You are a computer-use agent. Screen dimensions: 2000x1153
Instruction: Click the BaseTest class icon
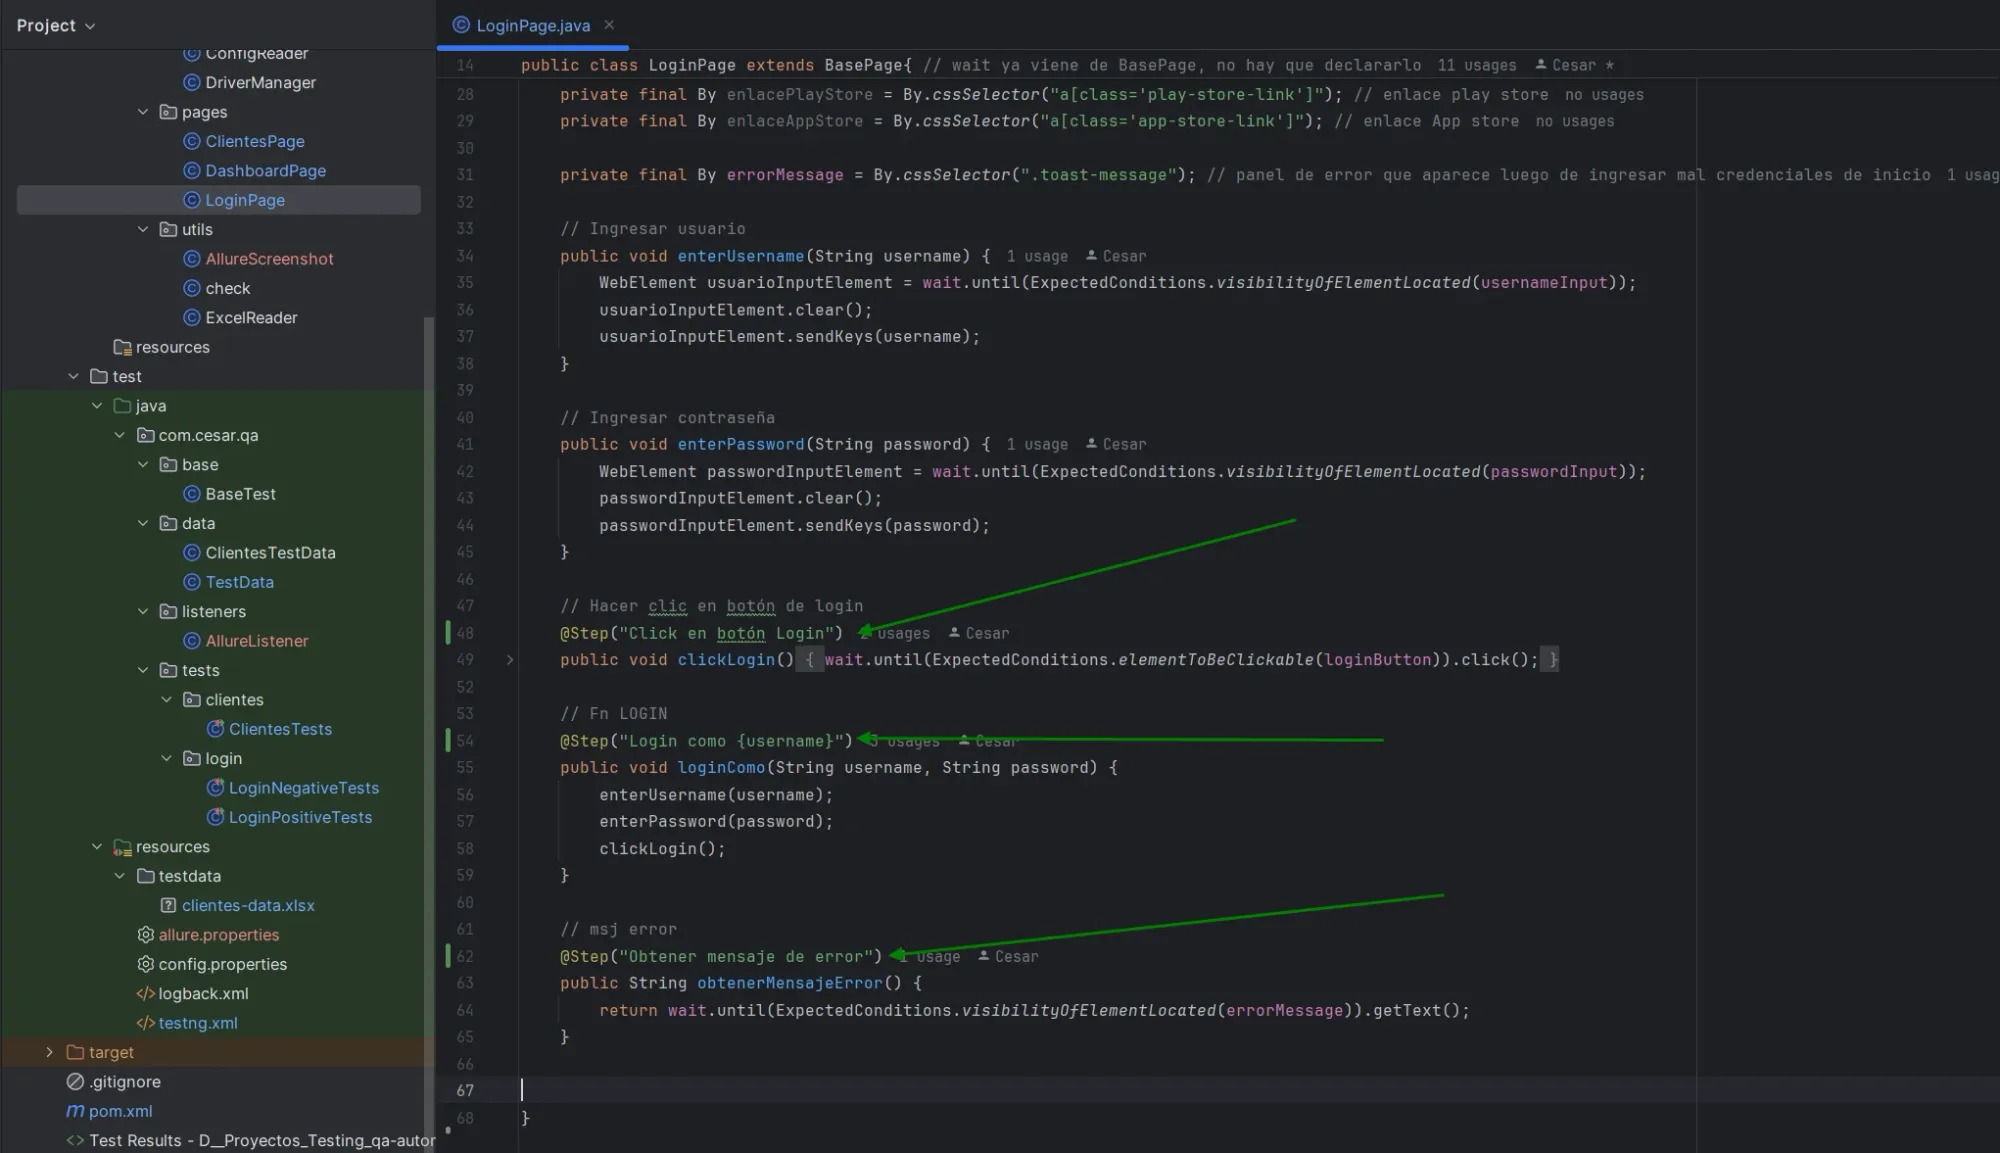(x=192, y=493)
